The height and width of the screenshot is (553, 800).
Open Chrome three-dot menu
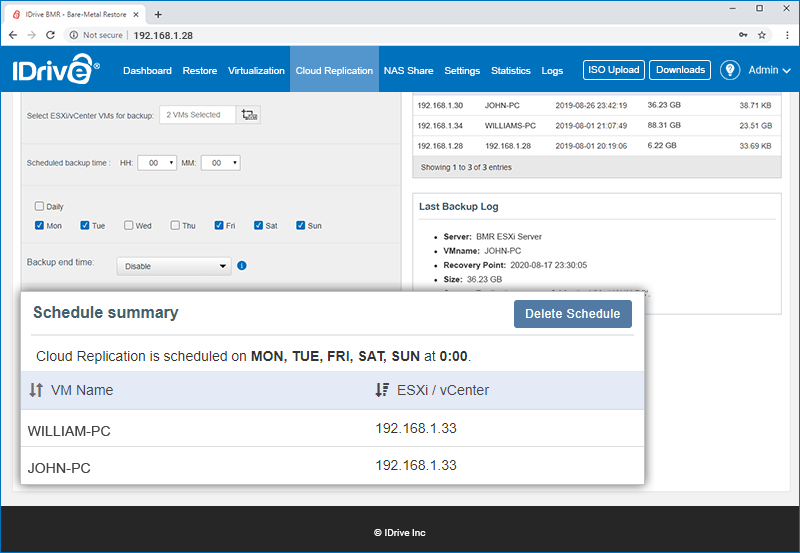pos(787,35)
